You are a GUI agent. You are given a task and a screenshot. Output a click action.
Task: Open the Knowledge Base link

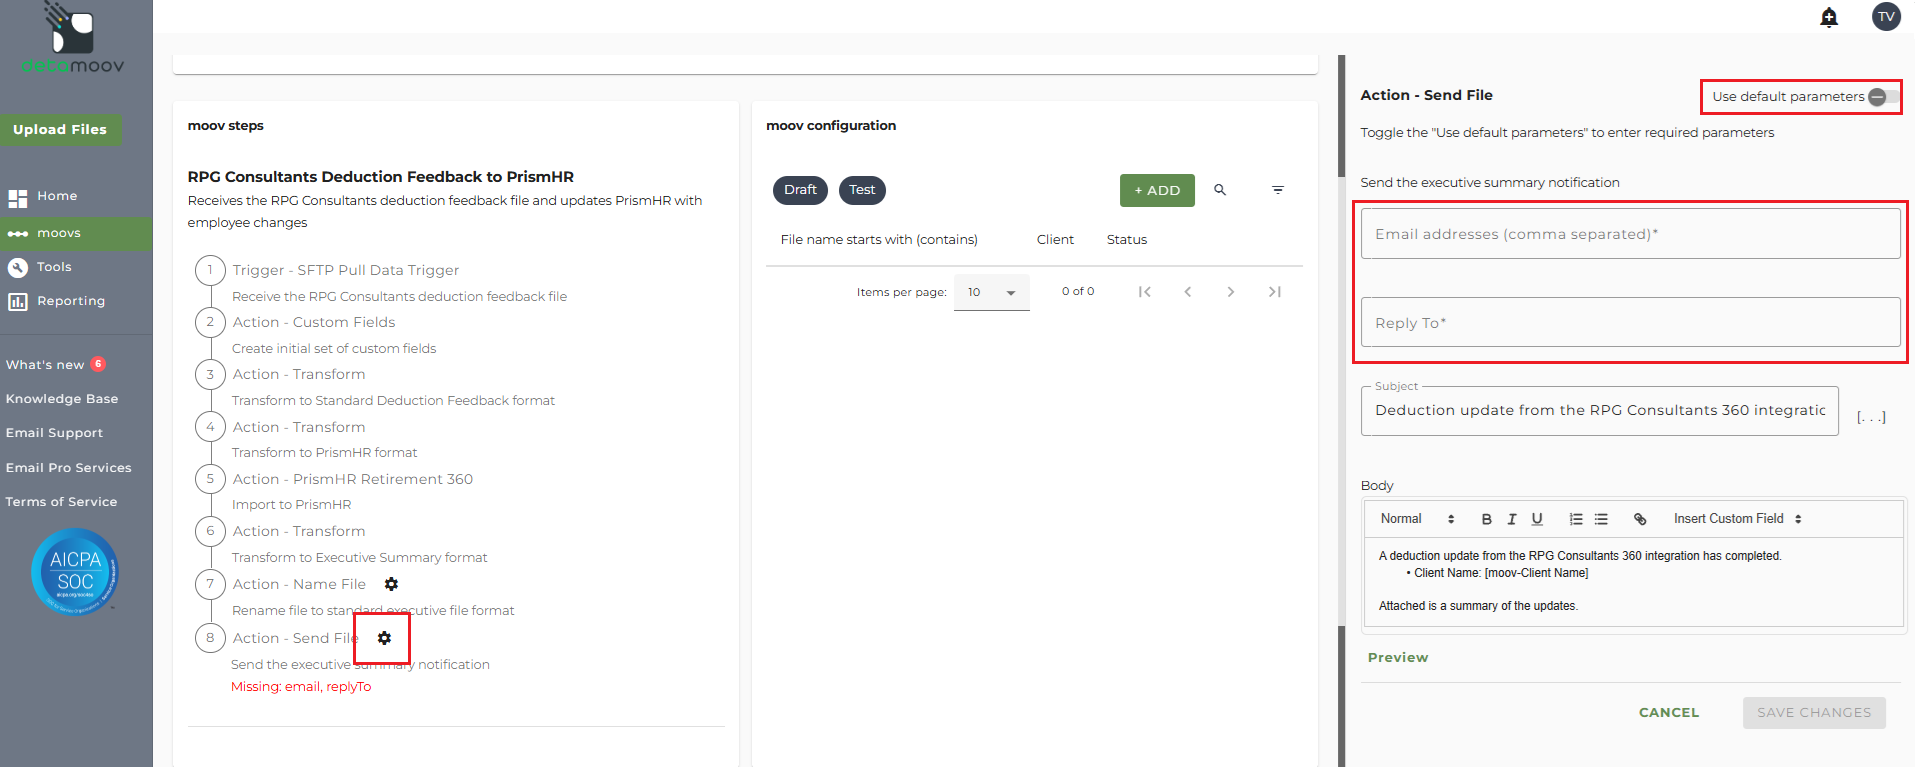coord(62,399)
